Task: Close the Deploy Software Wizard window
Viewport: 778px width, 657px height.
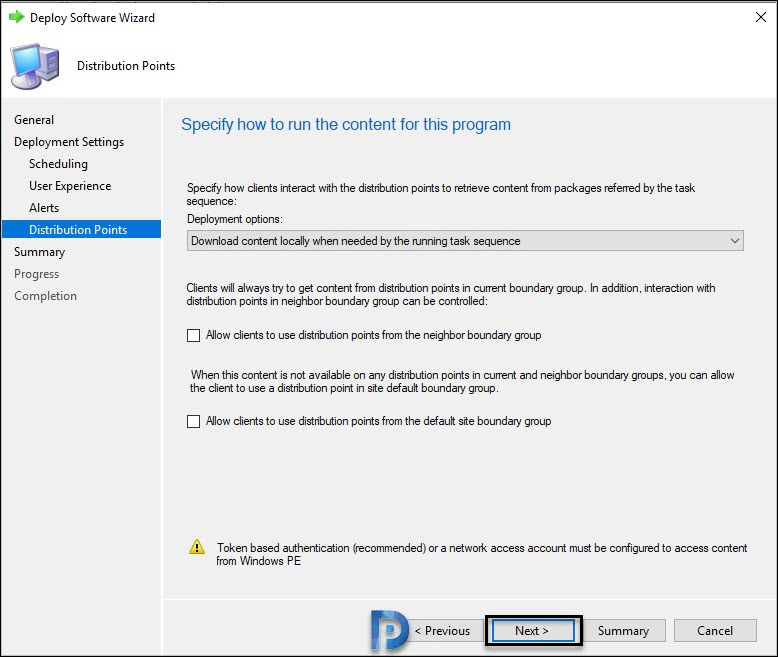Action: click(x=761, y=17)
